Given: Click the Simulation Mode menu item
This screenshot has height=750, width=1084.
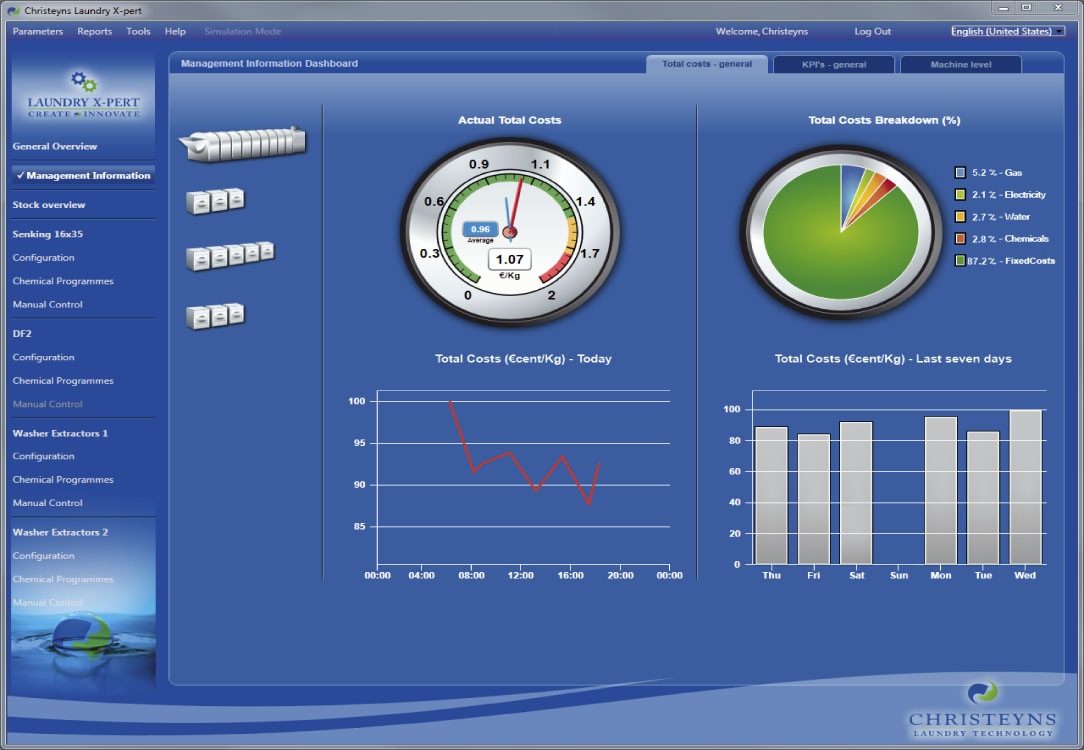Looking at the screenshot, I should coord(243,31).
